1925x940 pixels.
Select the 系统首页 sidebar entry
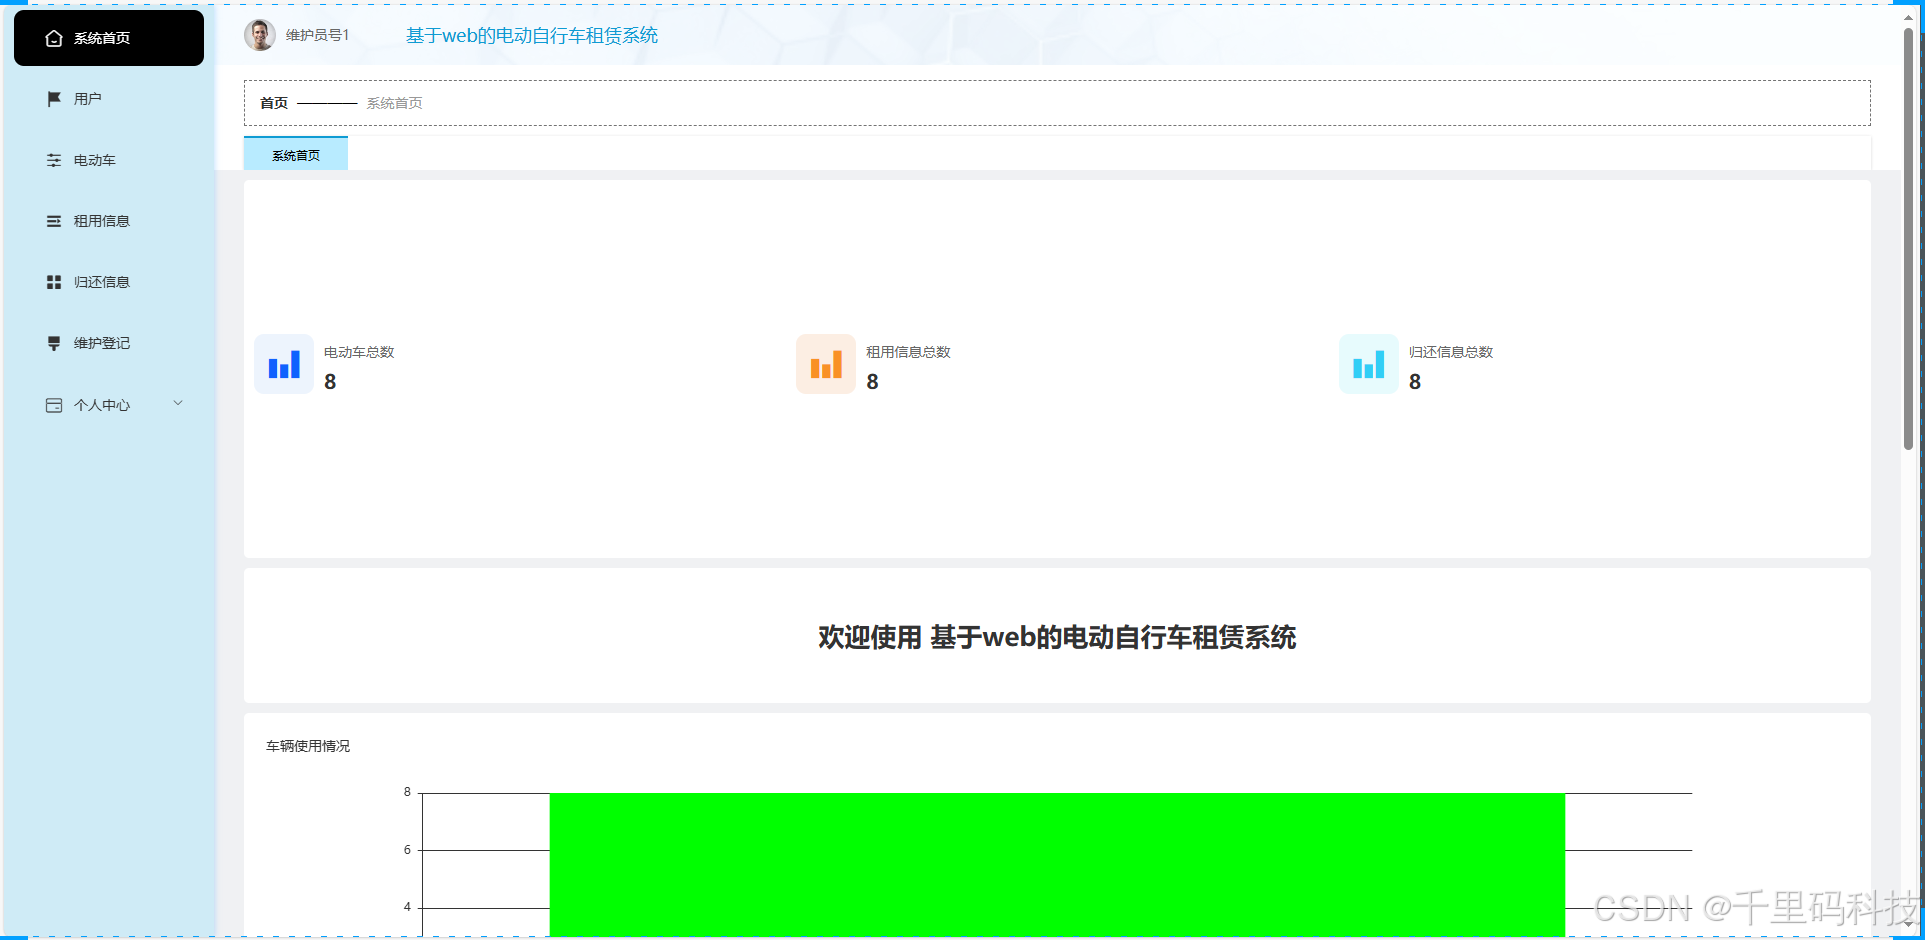pos(109,38)
